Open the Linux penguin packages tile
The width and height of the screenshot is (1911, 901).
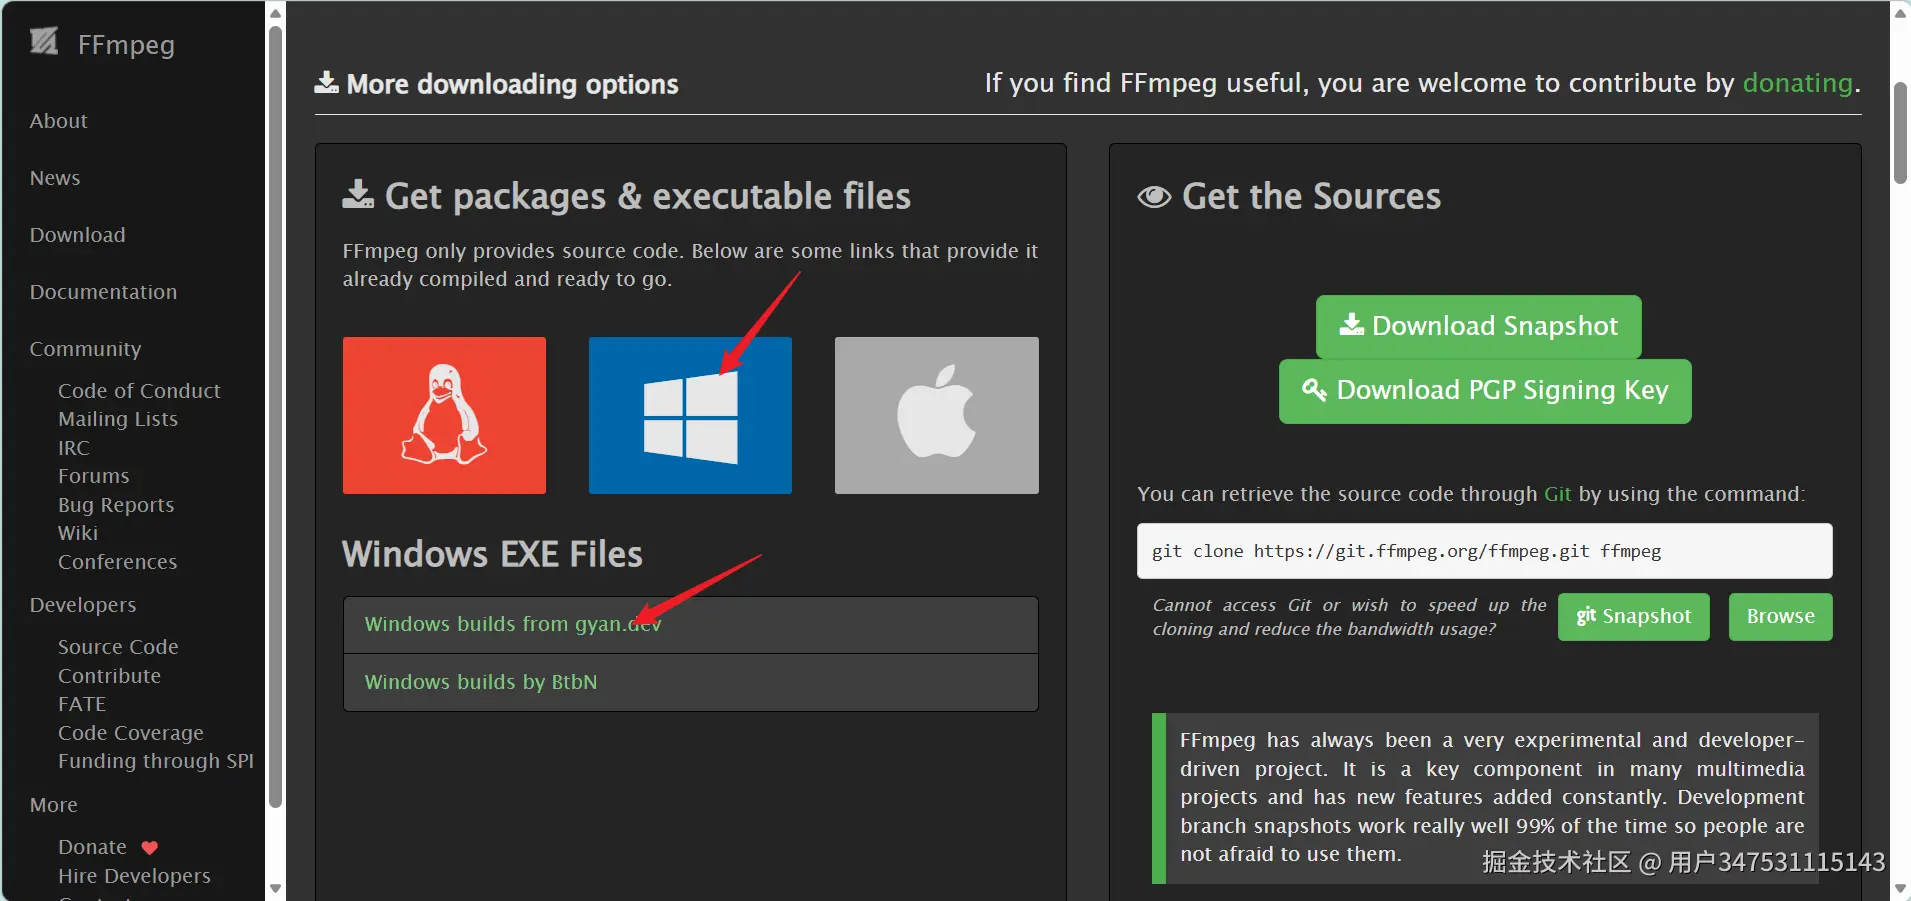click(x=444, y=415)
